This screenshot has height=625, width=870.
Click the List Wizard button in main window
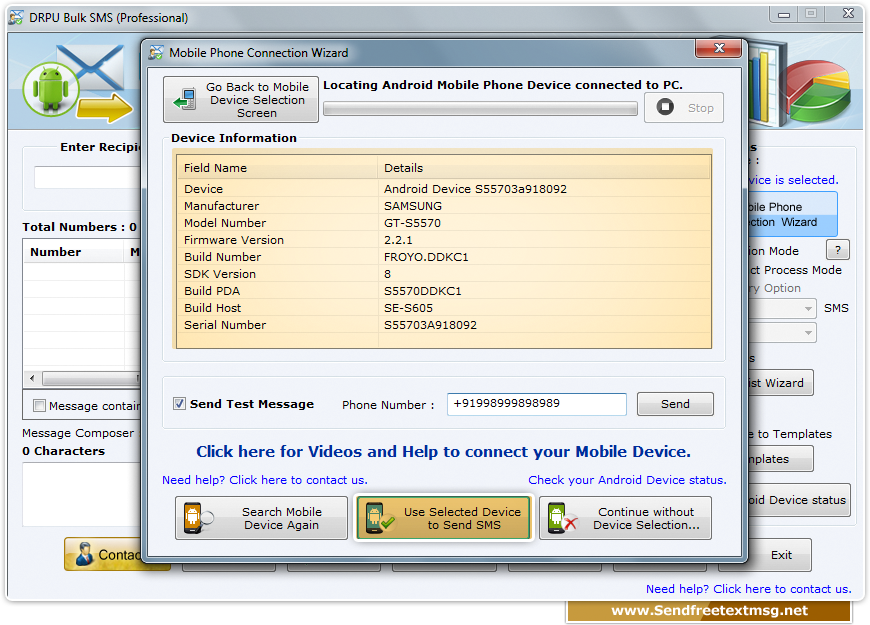[x=781, y=383]
